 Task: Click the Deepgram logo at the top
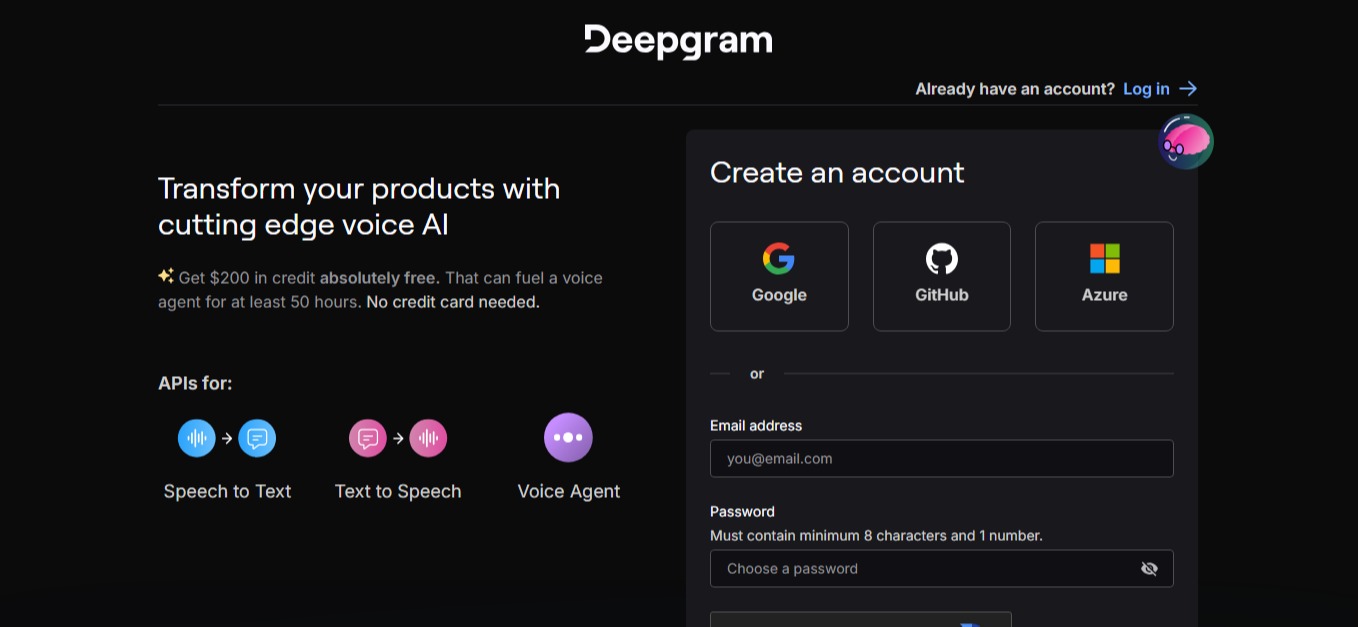tap(678, 41)
